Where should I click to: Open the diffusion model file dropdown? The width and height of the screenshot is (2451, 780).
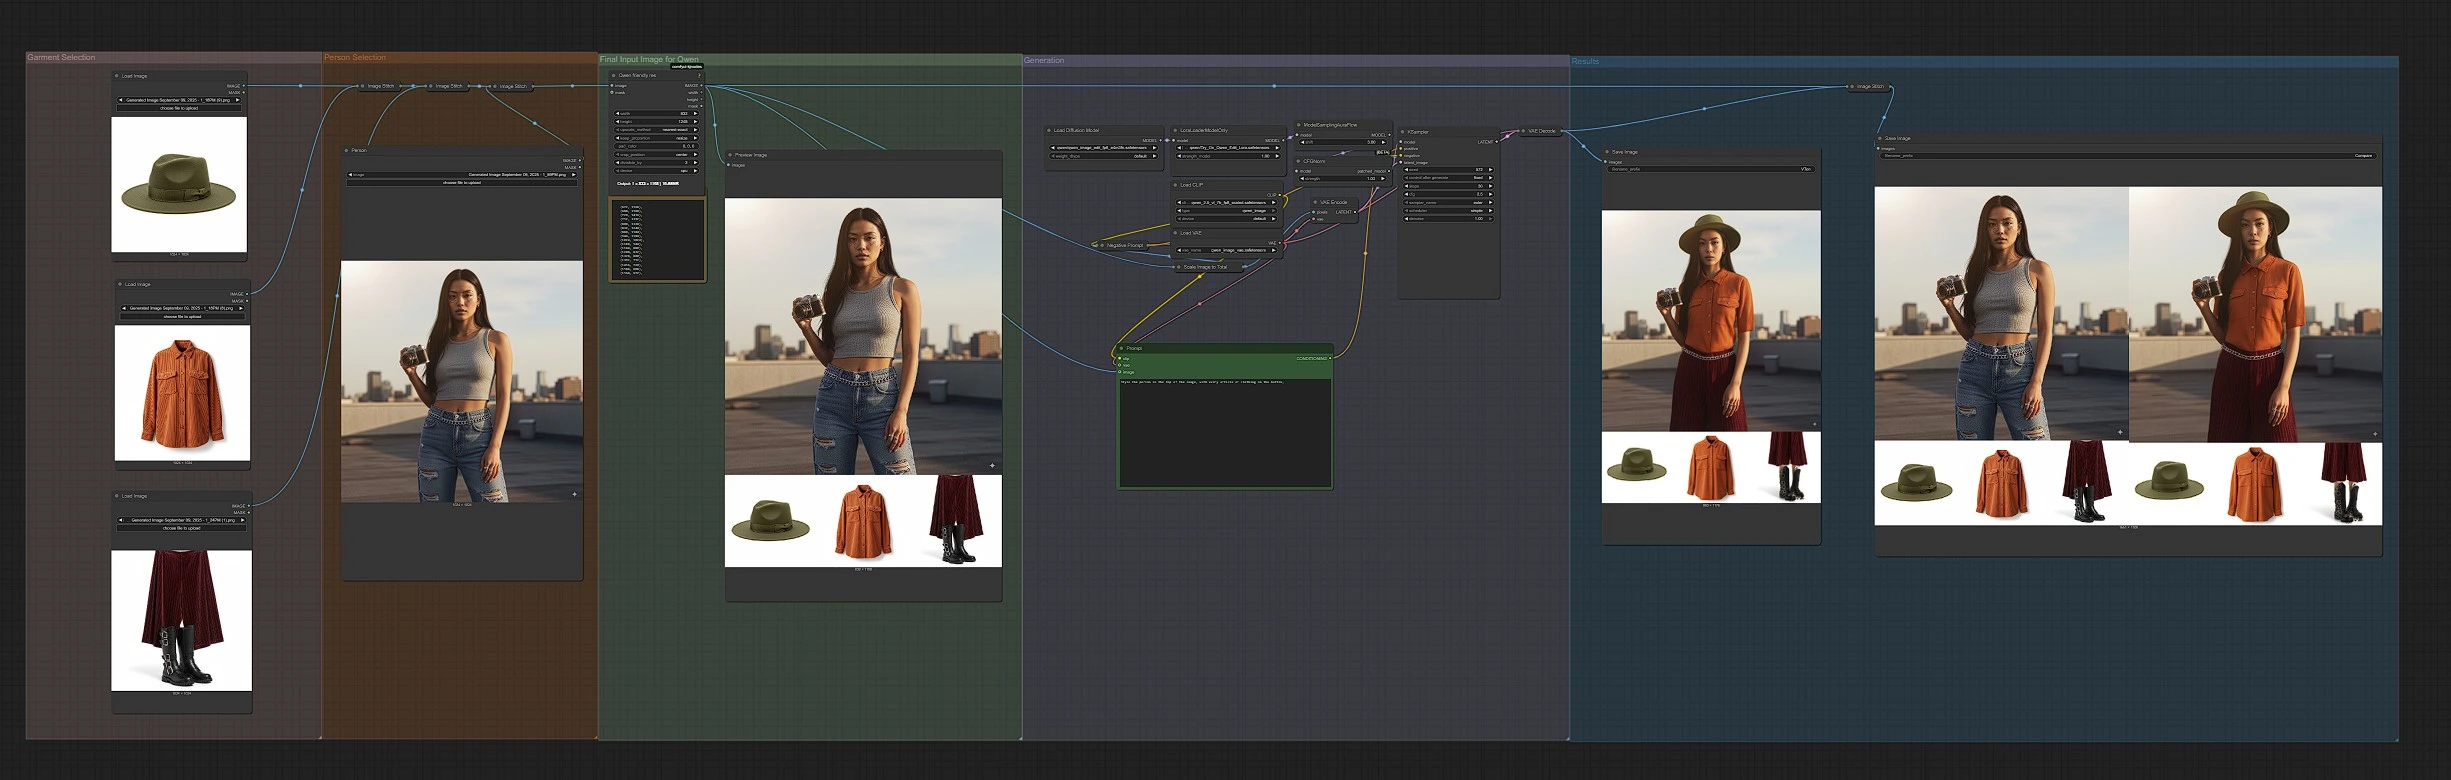(1103, 148)
